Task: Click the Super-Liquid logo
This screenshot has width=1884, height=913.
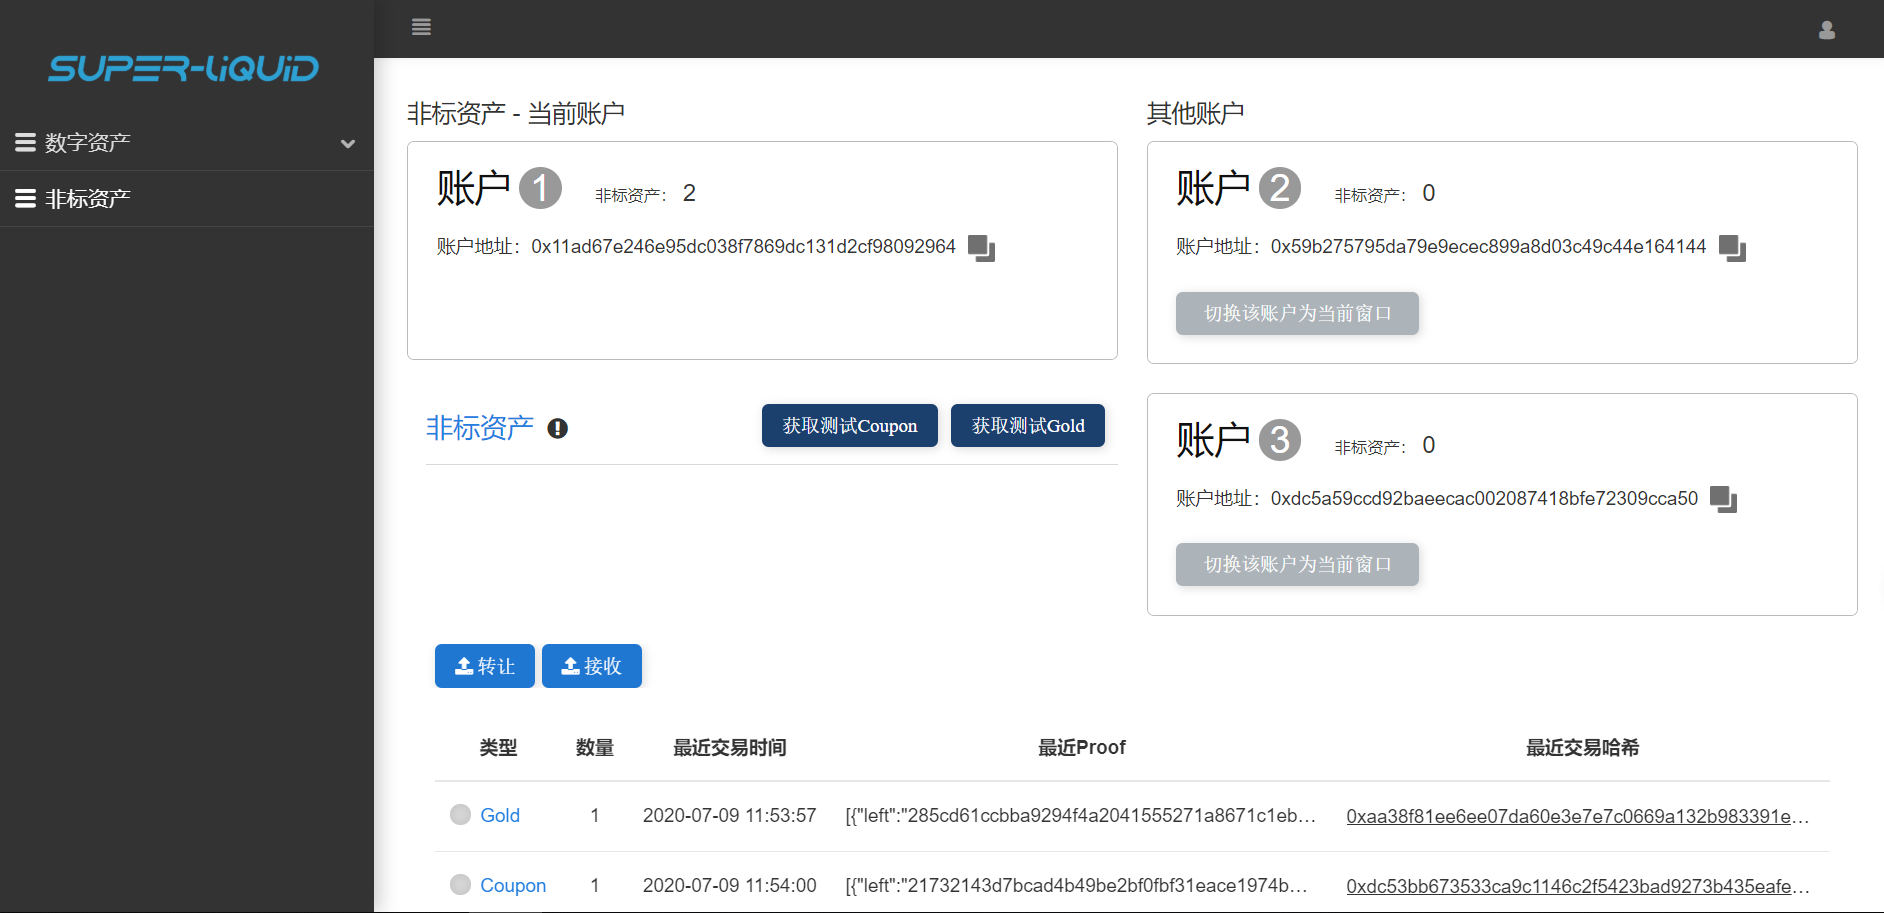Action: click(184, 68)
